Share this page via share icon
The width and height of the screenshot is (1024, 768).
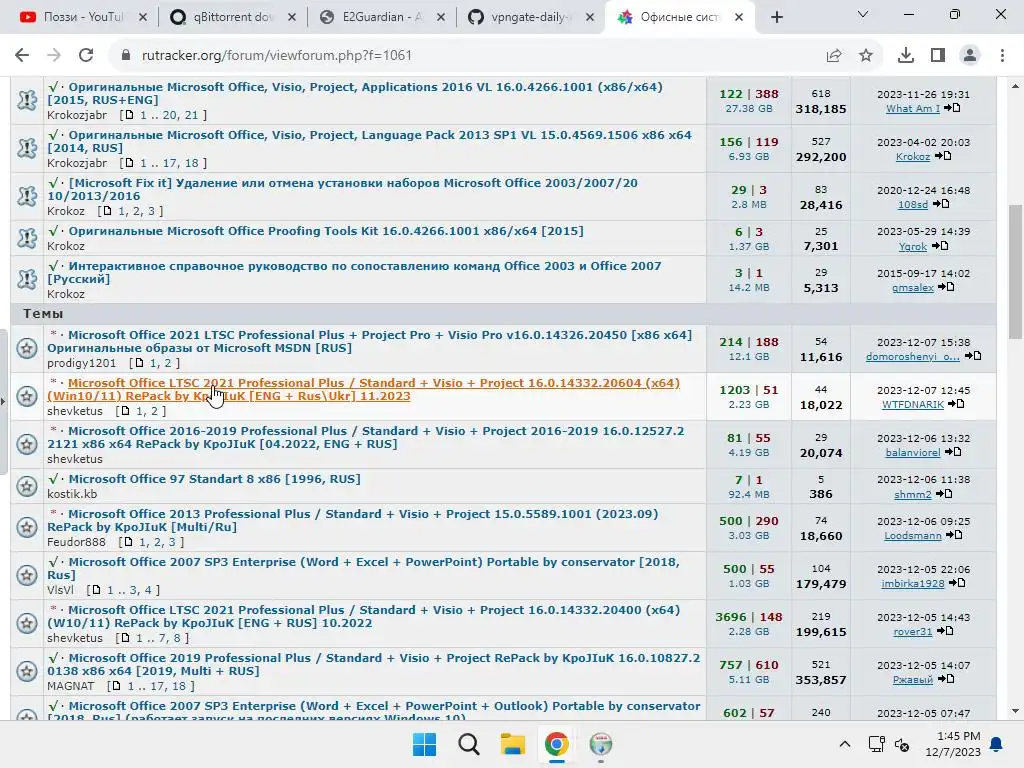click(x=834, y=56)
